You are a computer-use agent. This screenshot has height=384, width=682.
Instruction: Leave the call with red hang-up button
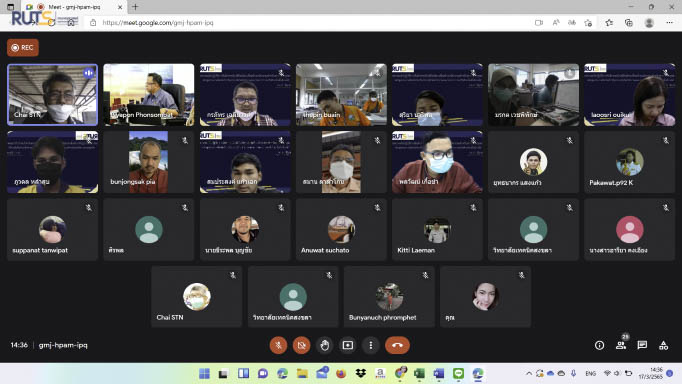(397, 345)
